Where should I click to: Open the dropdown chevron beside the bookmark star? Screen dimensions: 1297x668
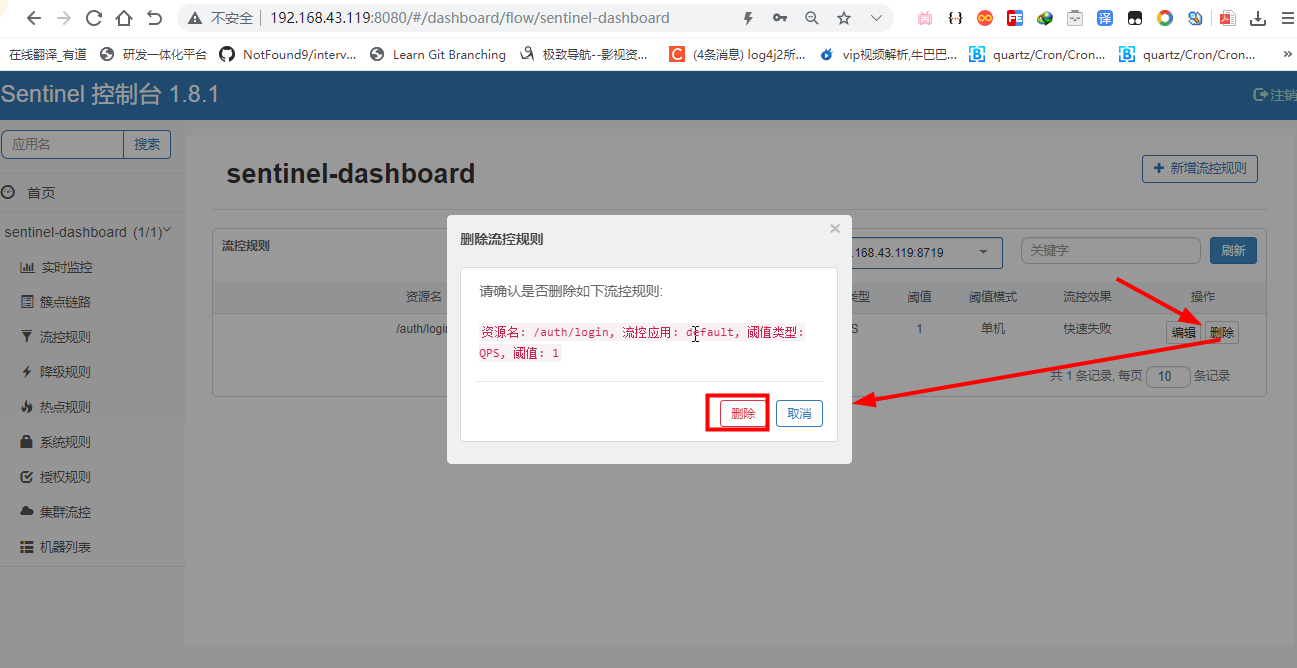pyautogui.click(x=875, y=18)
